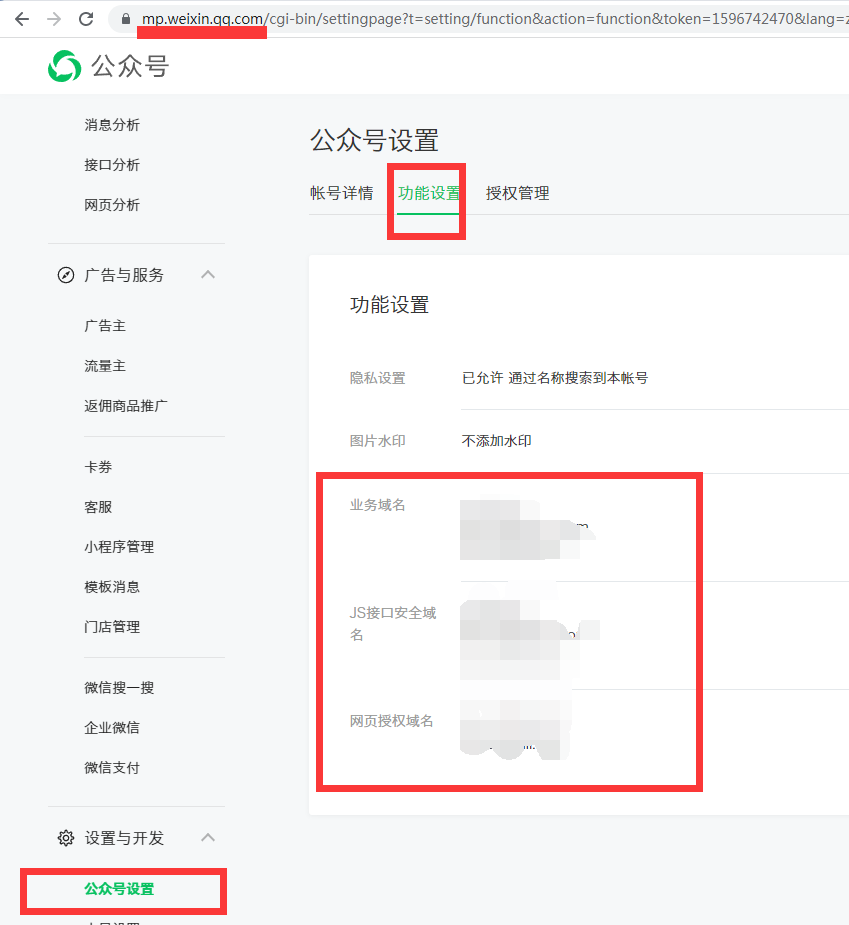
Task: Click the address bar URL
Action: click(494, 19)
